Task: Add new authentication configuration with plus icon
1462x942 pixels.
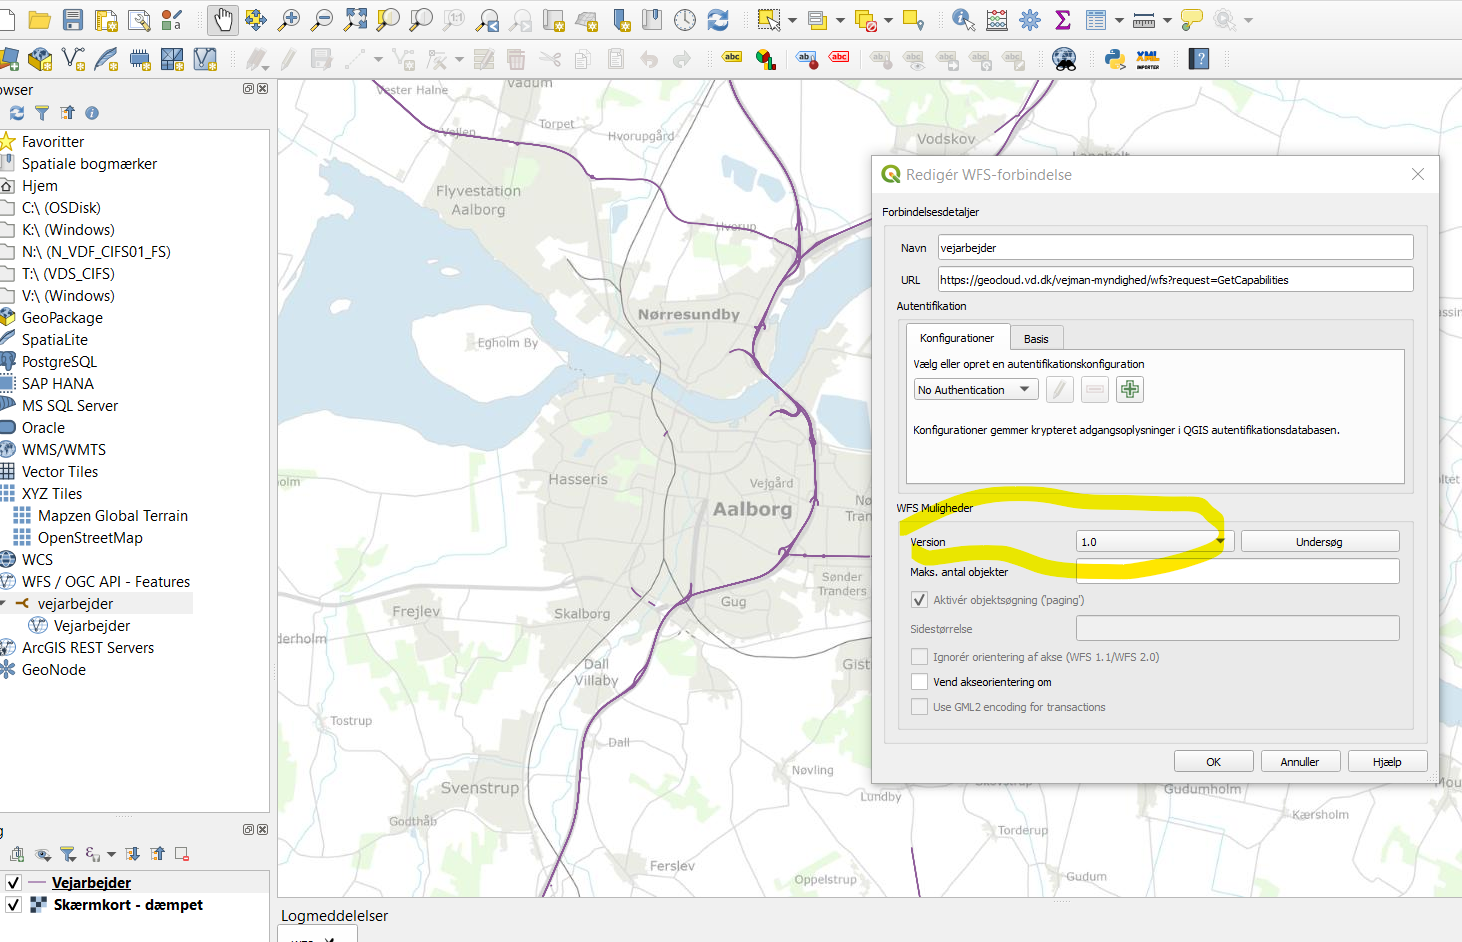Action: tap(1130, 390)
